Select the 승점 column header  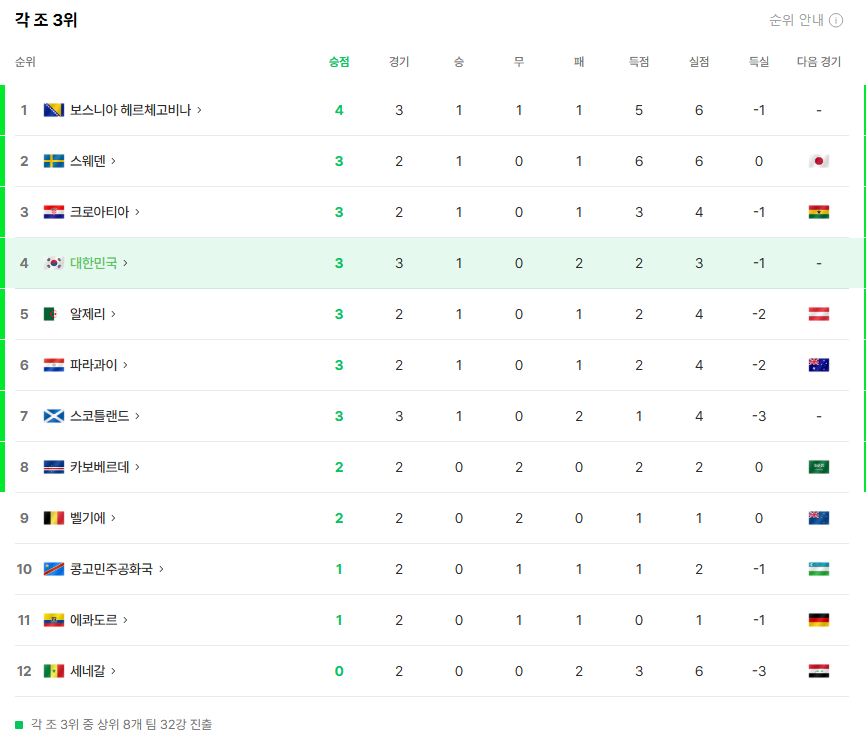[339, 62]
